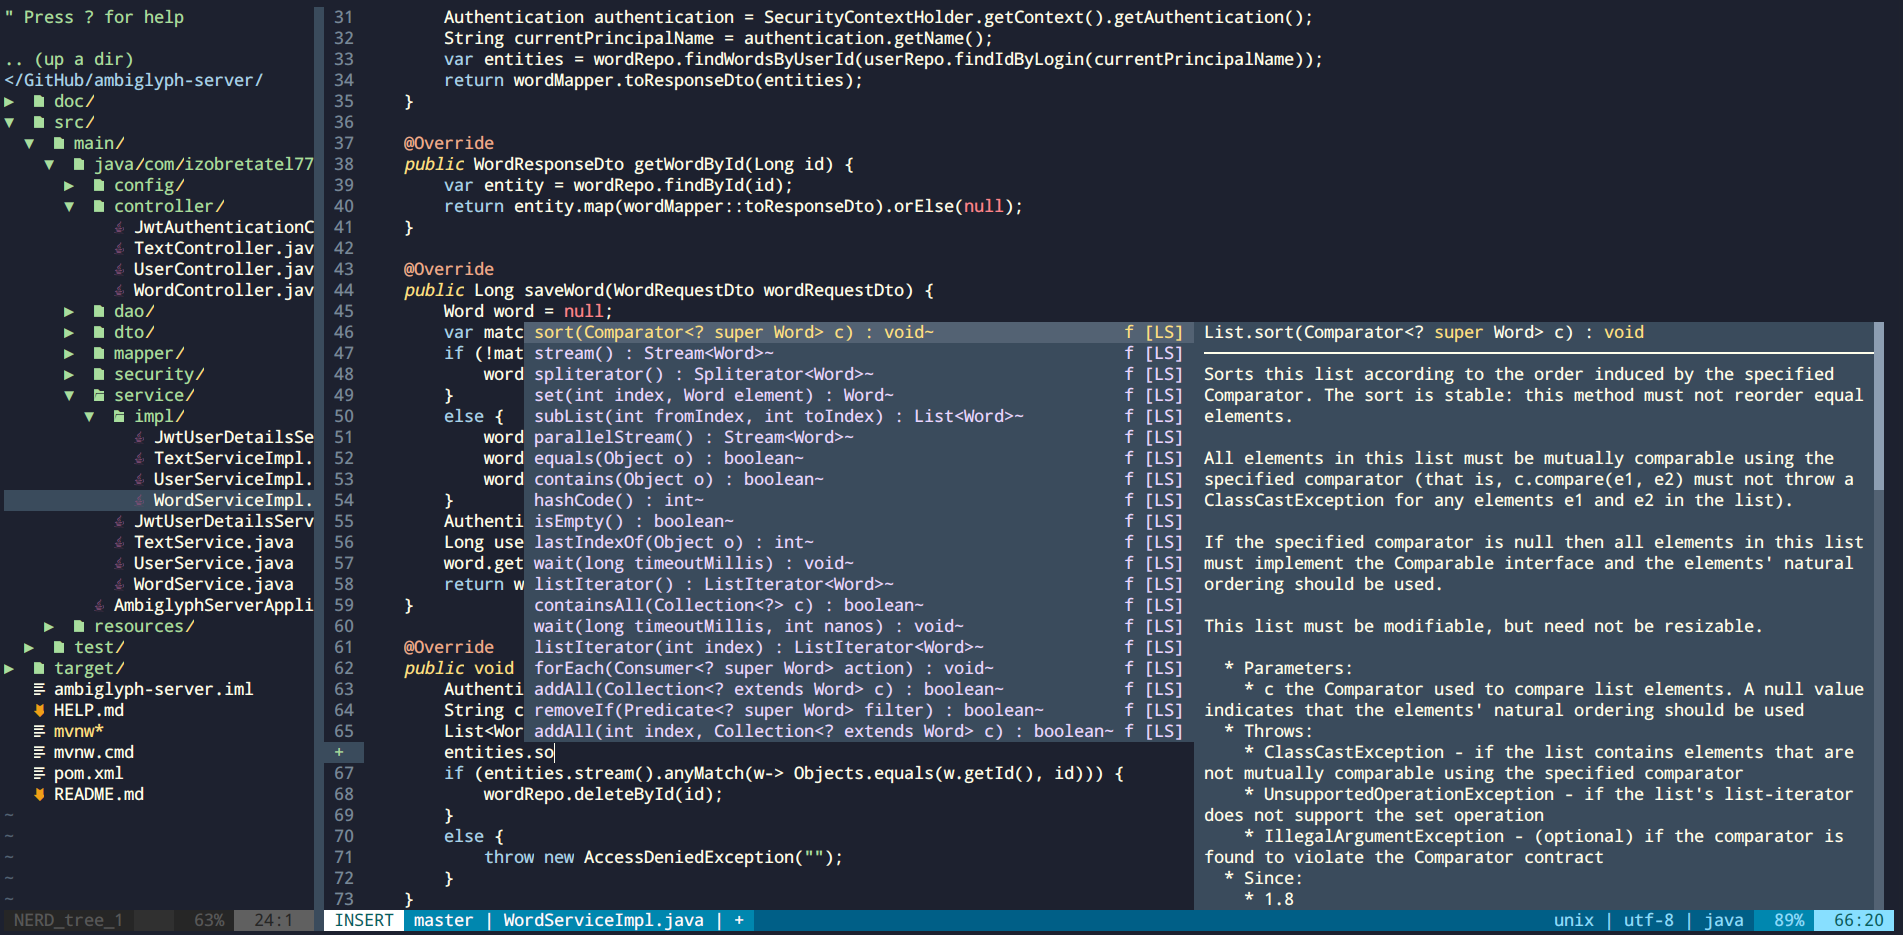Select parallelStream() completion entry
1903x935 pixels.
pos(859,437)
